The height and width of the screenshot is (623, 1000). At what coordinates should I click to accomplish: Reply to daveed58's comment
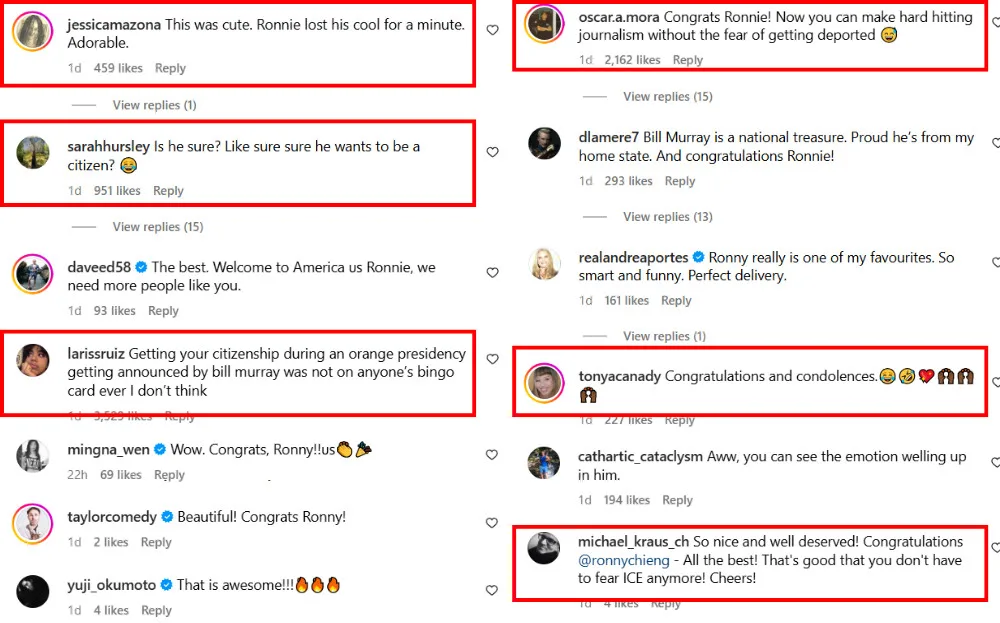[163, 311]
